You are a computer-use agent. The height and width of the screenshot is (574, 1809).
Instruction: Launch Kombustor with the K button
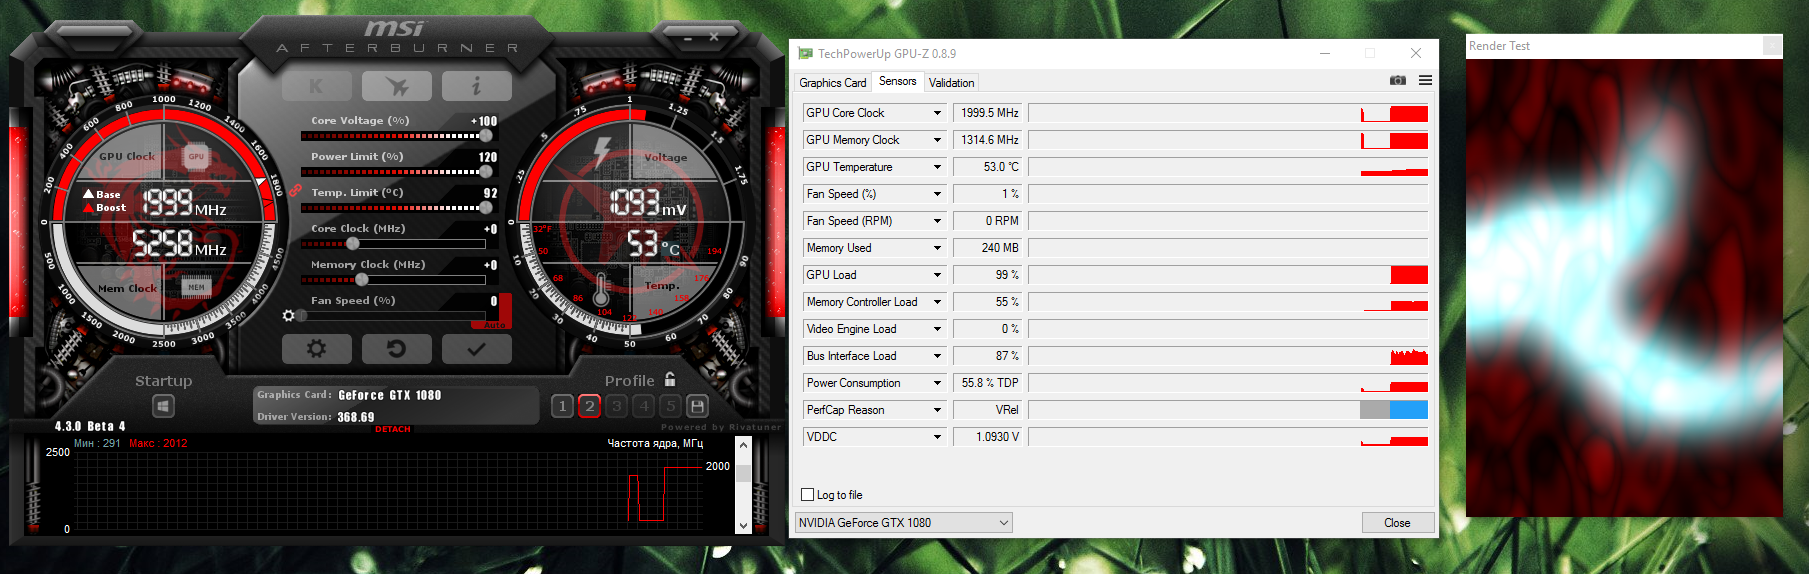click(x=317, y=86)
